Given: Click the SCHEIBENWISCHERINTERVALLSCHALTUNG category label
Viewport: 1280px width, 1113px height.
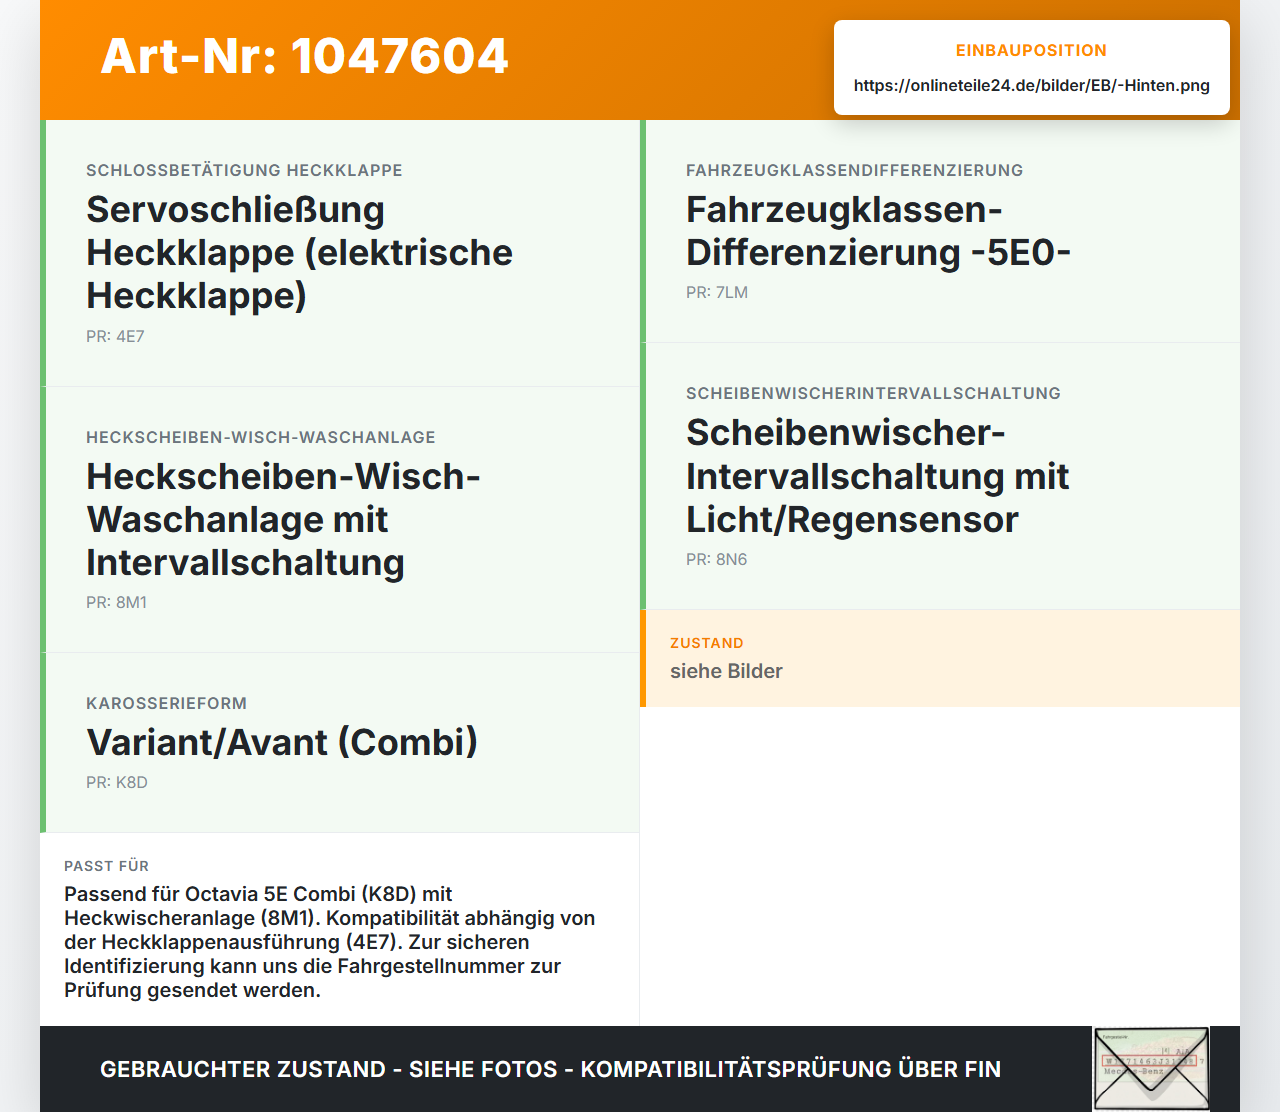Looking at the screenshot, I should click(873, 393).
